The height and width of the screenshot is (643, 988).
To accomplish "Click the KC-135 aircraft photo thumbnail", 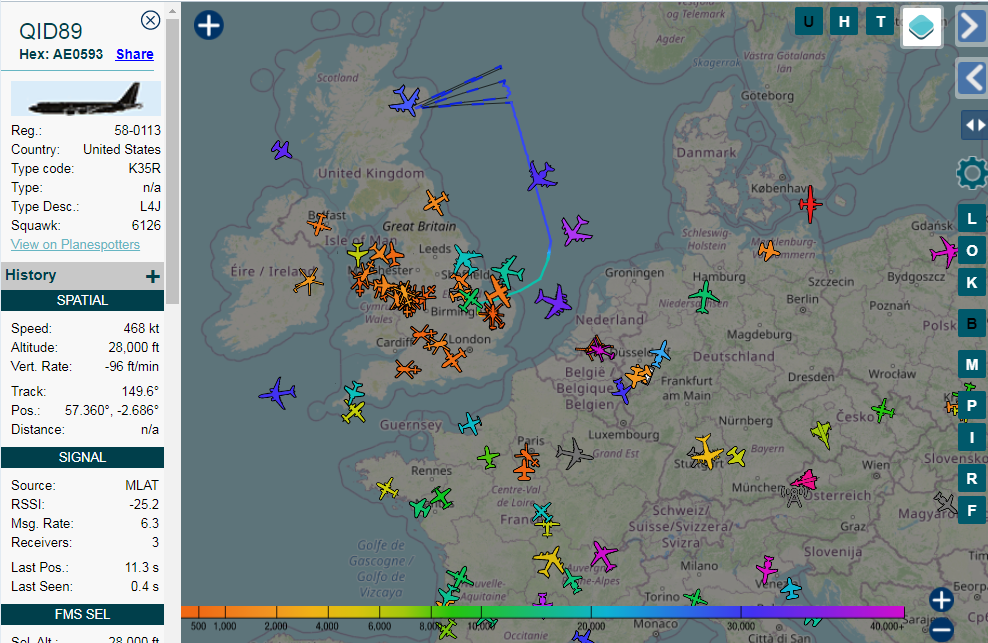I will [86, 98].
